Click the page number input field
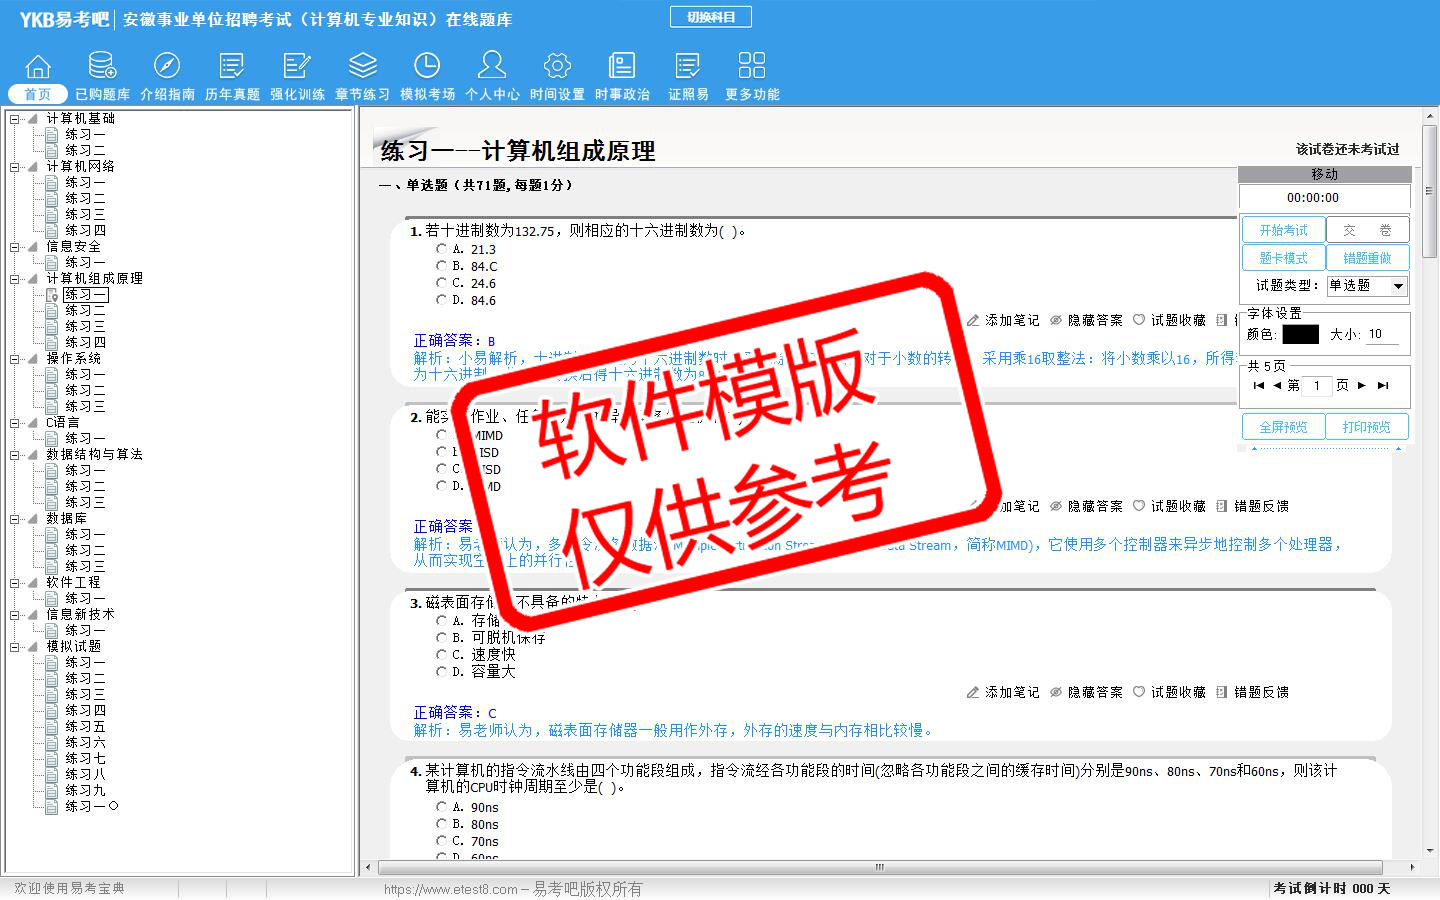This screenshot has width=1440, height=900. point(1317,386)
